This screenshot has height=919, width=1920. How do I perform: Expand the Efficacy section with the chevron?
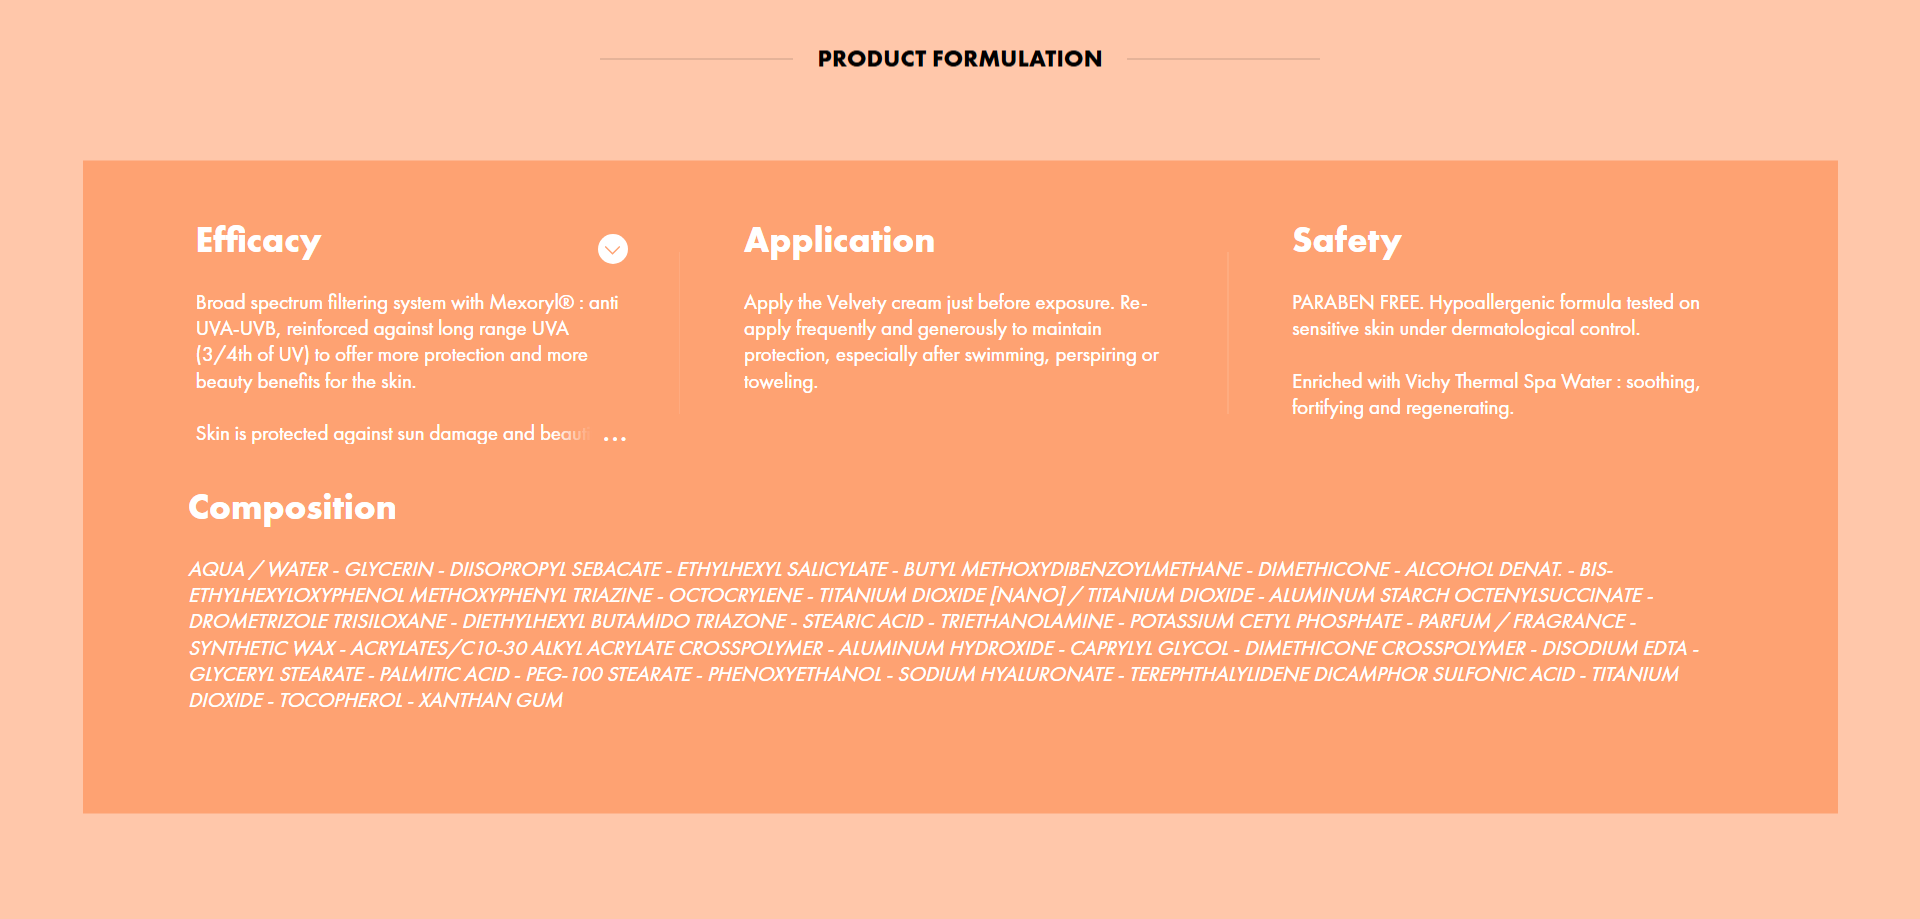[x=613, y=249]
